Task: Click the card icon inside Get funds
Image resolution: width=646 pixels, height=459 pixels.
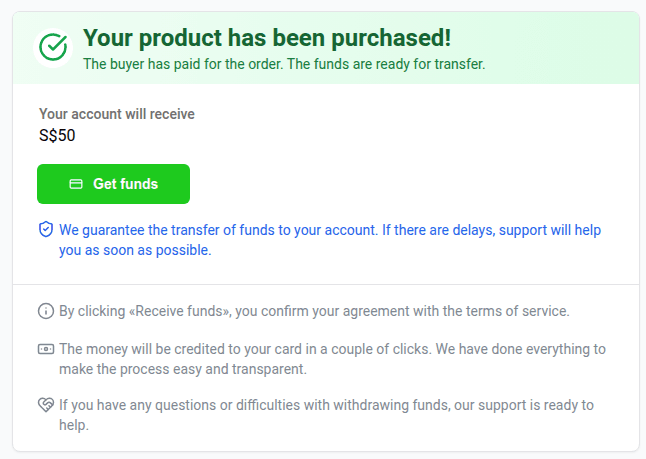Action: pos(76,184)
